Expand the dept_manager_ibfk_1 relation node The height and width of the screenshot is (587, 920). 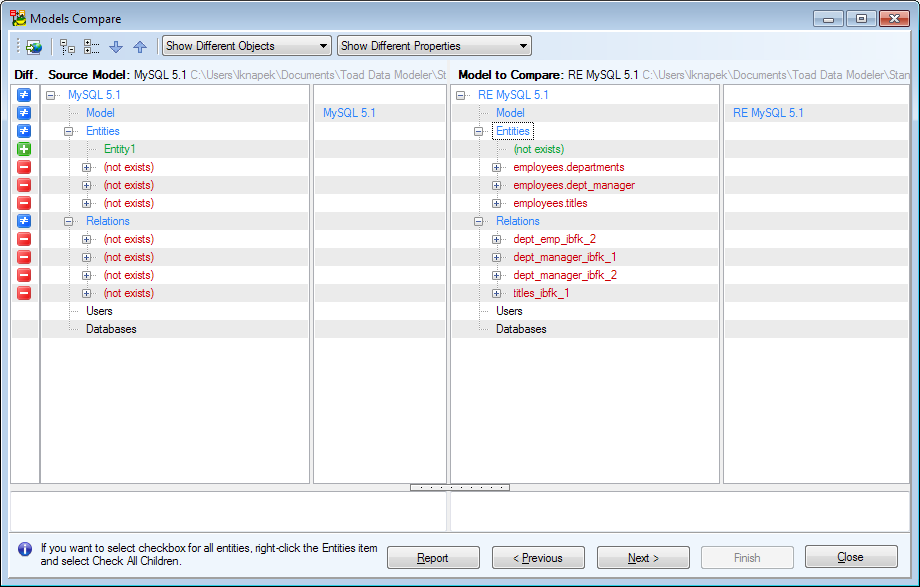tap(496, 258)
